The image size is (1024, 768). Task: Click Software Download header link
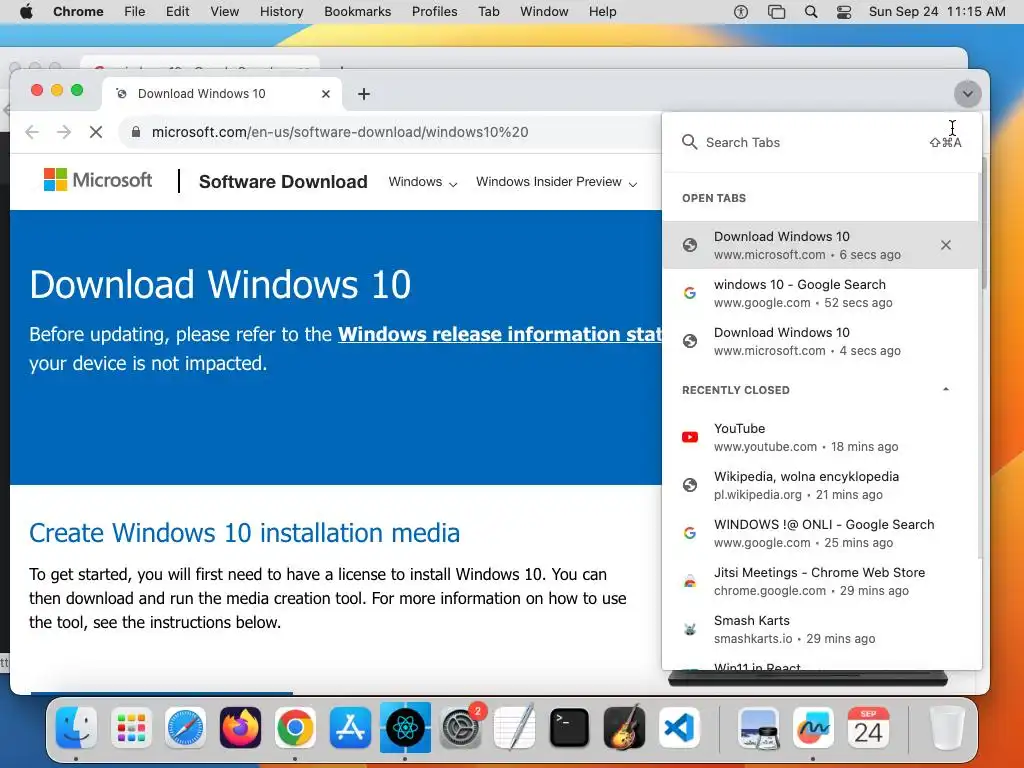coord(283,182)
